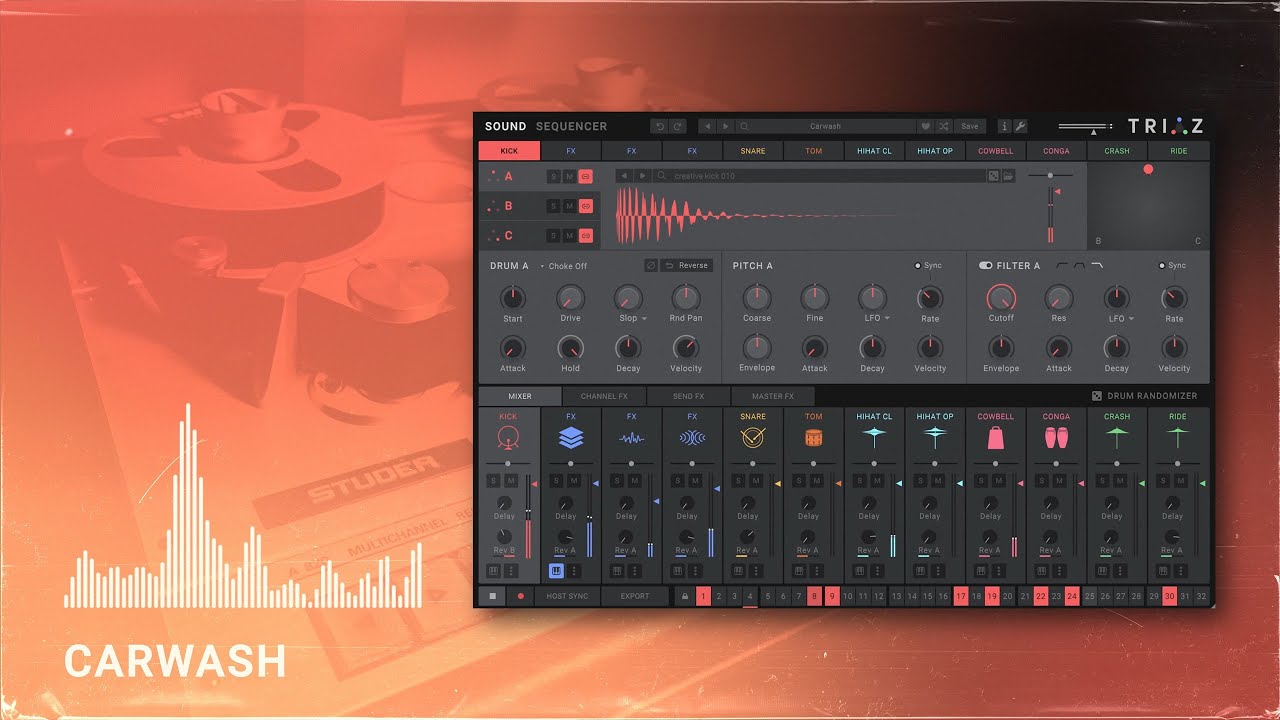This screenshot has height=720, width=1280.
Task: Click the EXPORT button
Action: coord(634,596)
